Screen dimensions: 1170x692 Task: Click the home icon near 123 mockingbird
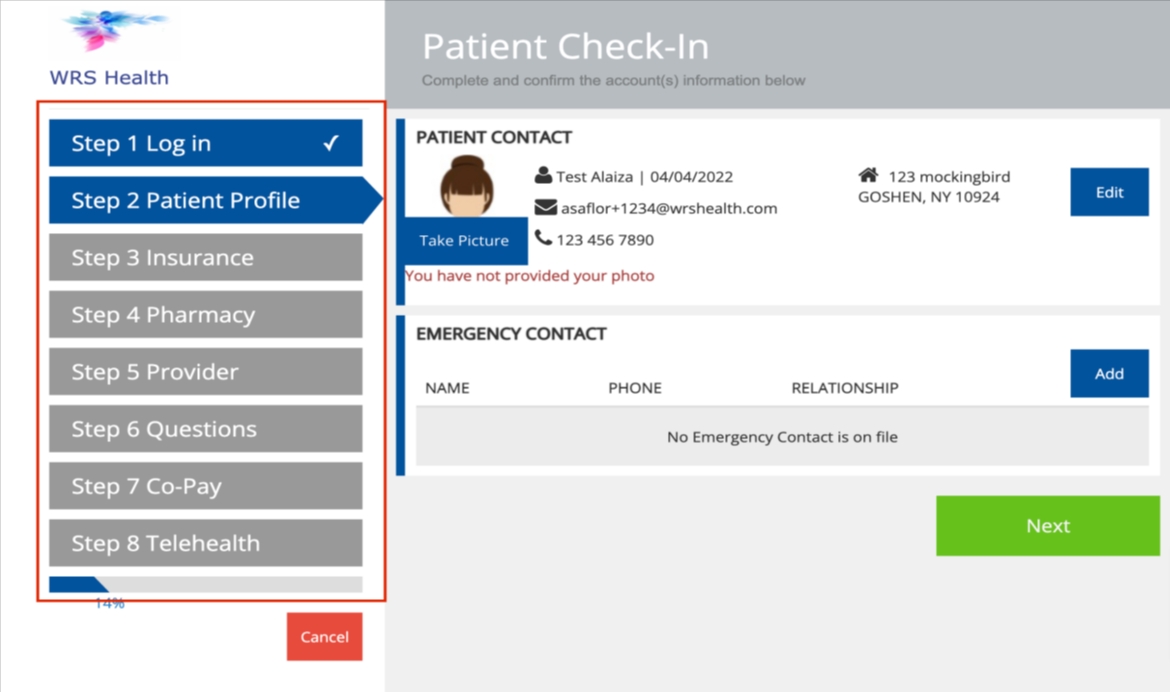coord(869,173)
